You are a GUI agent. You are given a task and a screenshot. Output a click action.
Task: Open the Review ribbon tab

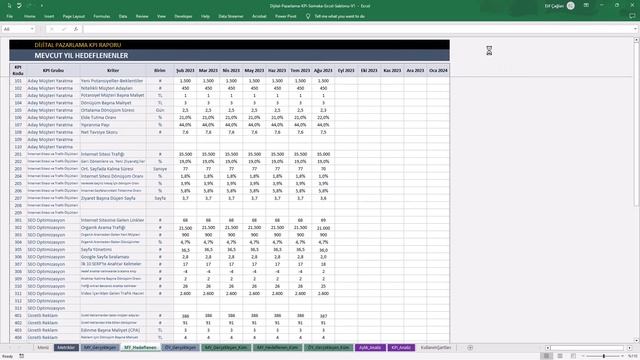[142, 16]
